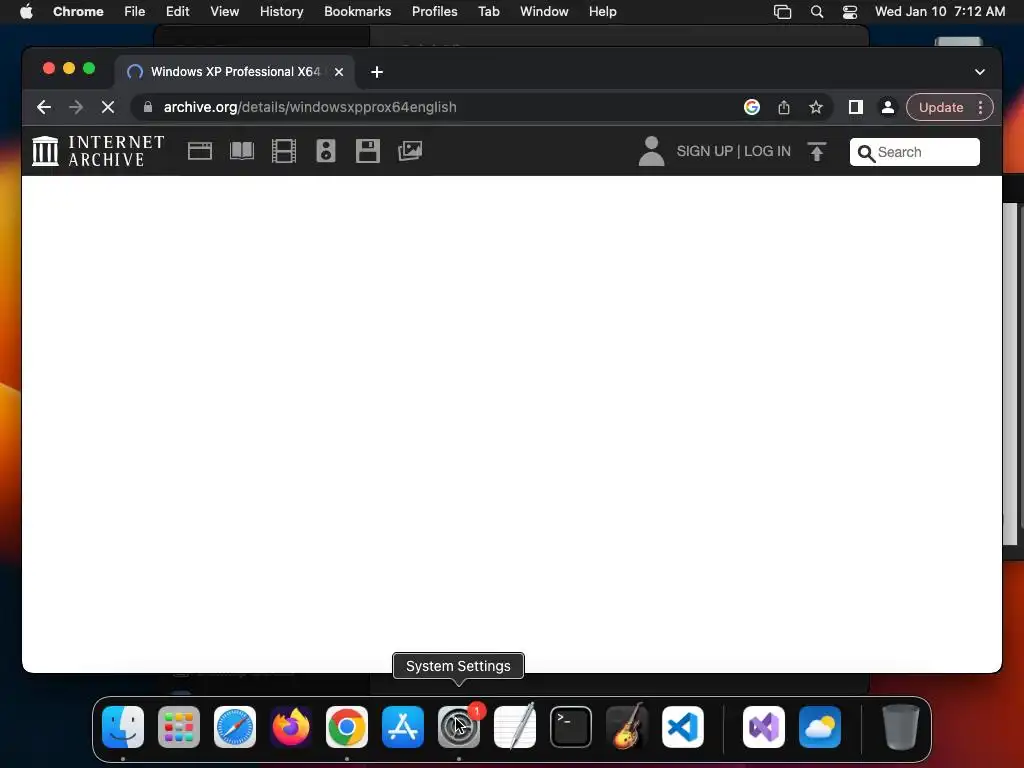The width and height of the screenshot is (1024, 768).
Task: Select the Windows XP Professional X64 tab
Action: tap(235, 72)
